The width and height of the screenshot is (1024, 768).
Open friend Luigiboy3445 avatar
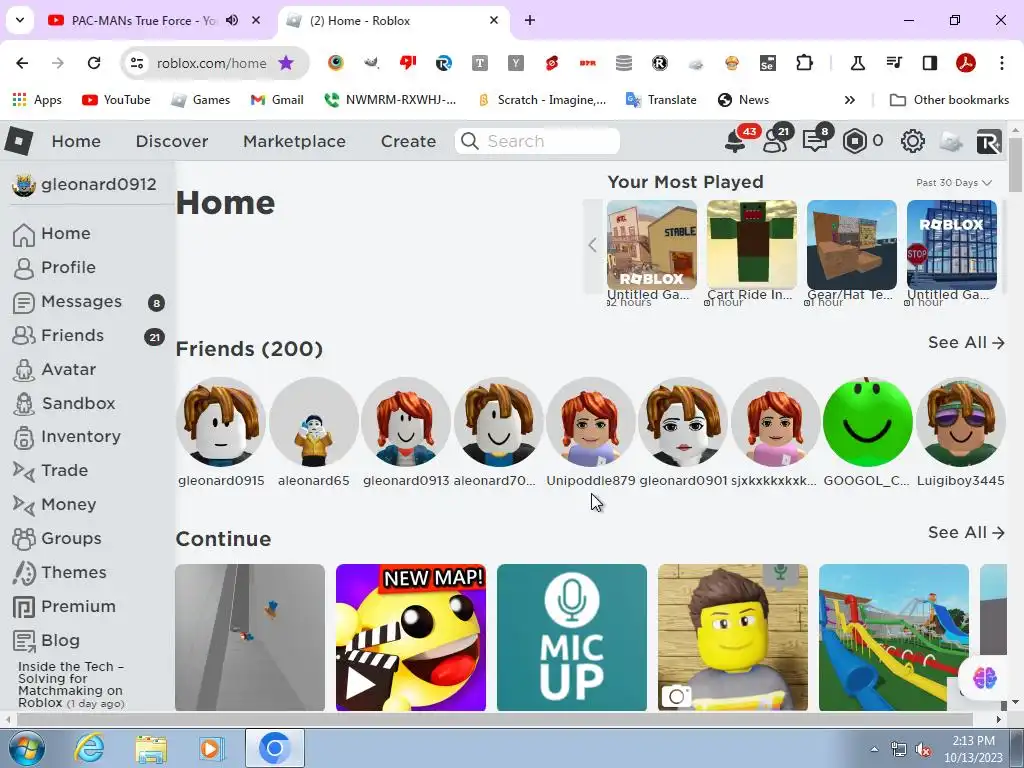[960, 422]
